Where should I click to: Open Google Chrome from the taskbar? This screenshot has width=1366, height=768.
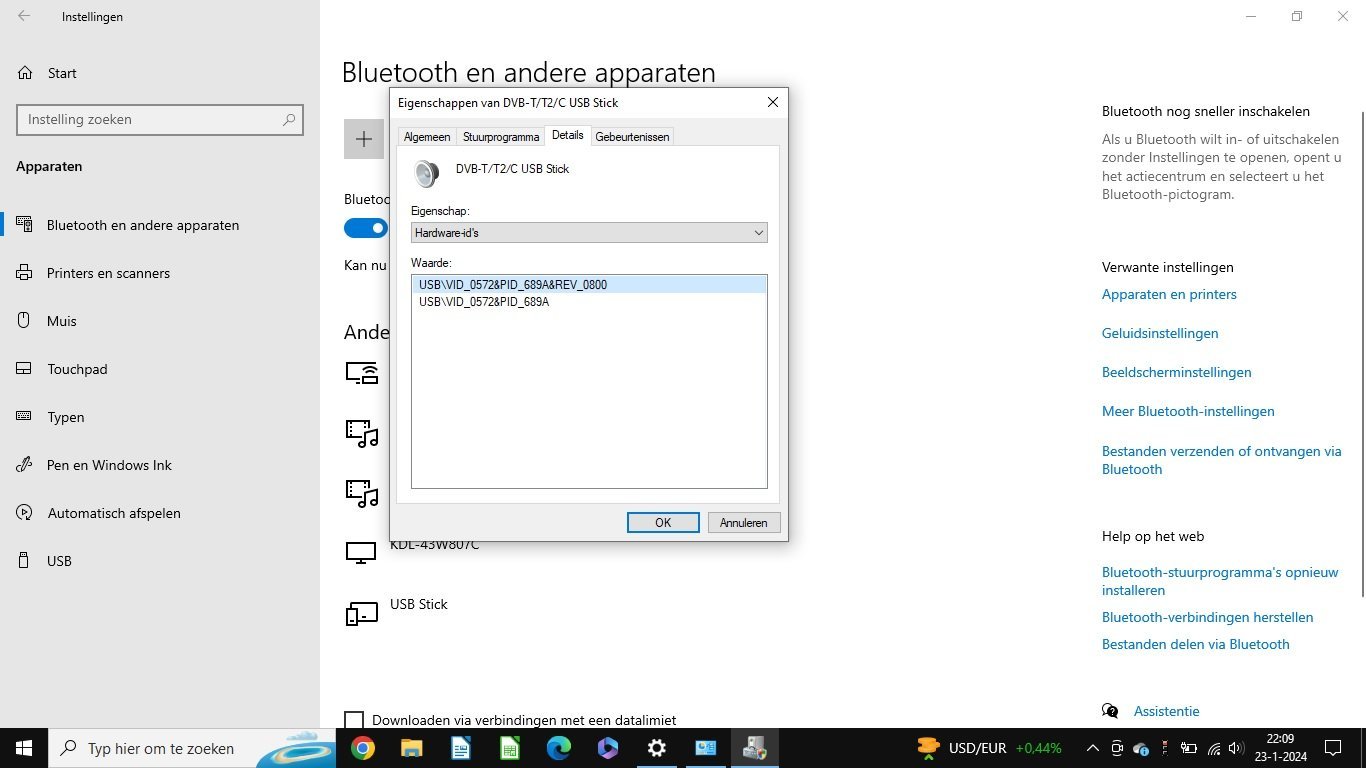coord(363,748)
